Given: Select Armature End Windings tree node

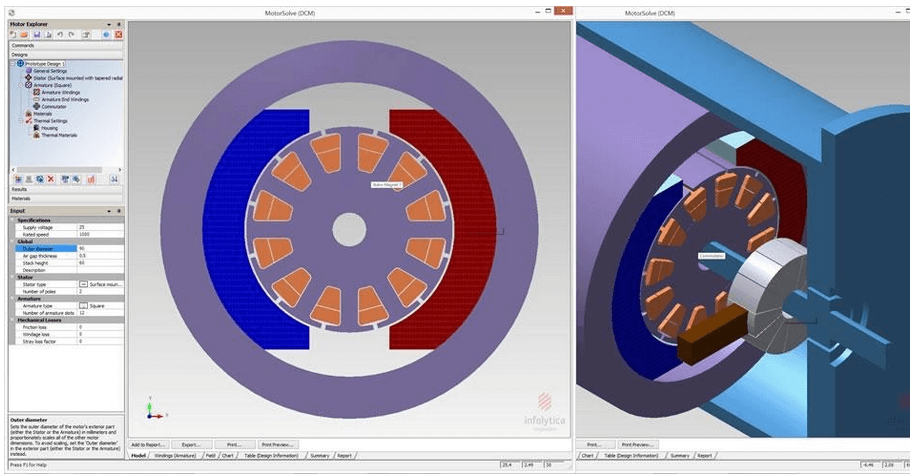Looking at the screenshot, I should click(x=65, y=99).
